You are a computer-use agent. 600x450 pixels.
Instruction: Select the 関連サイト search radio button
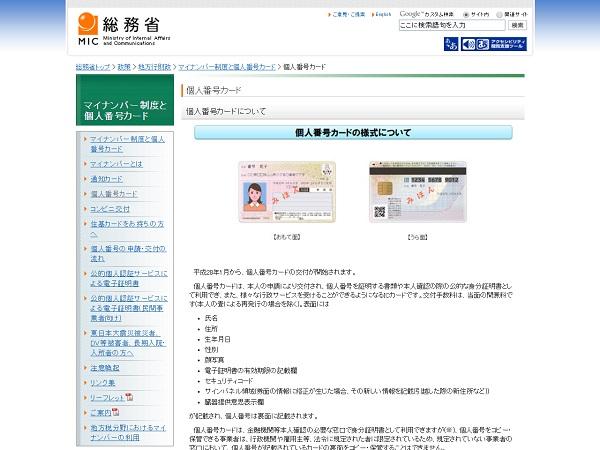(x=499, y=15)
